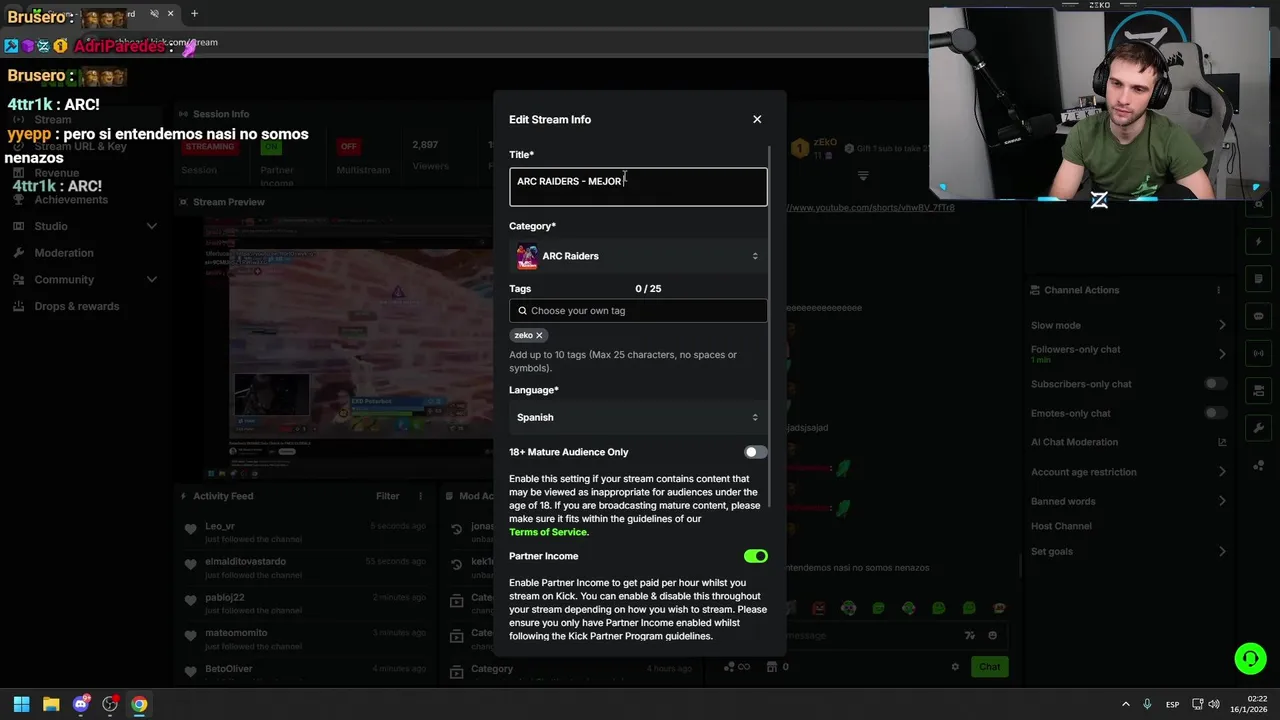Click the volume icon in system tray

1215,705
